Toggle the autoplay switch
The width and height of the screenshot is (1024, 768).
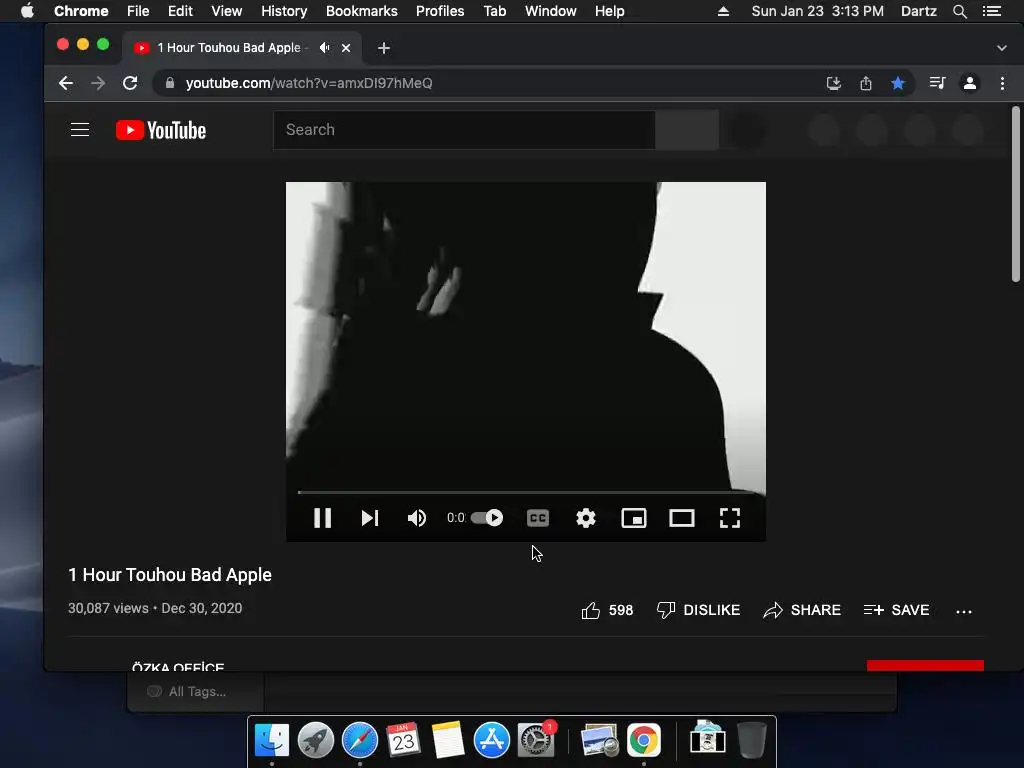pos(487,518)
